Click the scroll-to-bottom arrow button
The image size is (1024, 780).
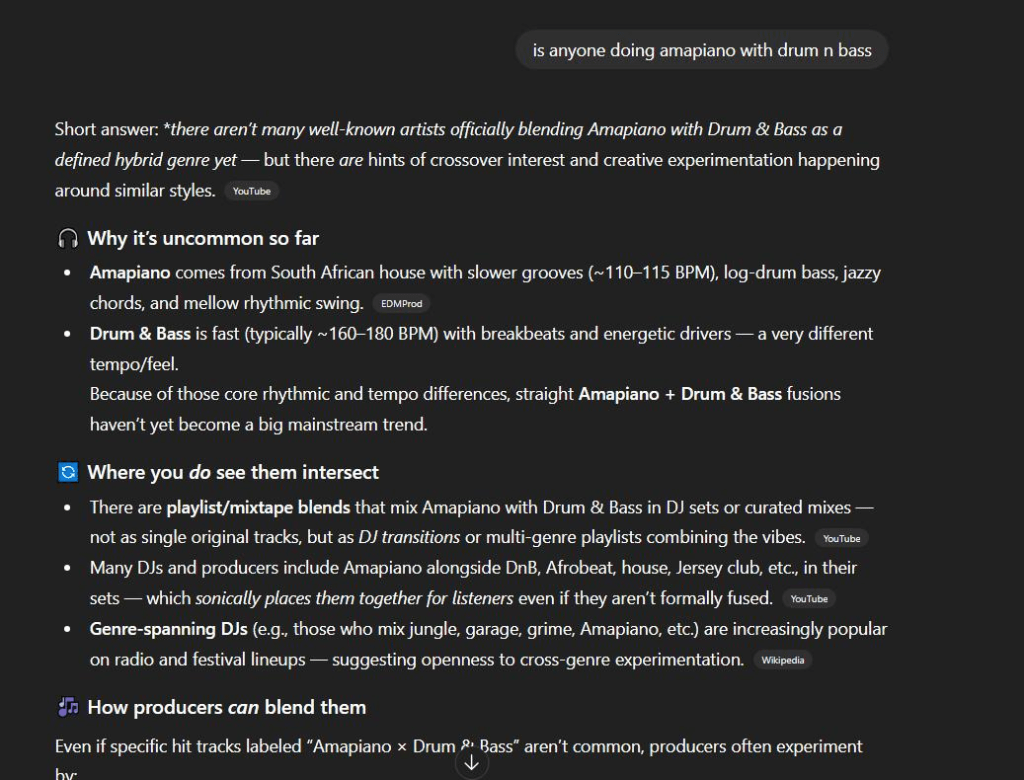click(472, 763)
